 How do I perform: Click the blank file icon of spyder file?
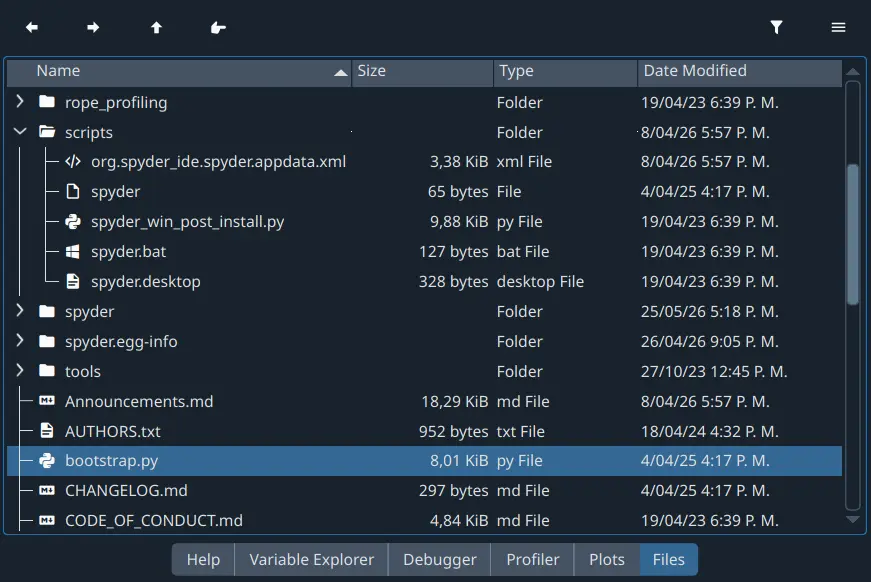pyautogui.click(x=73, y=192)
